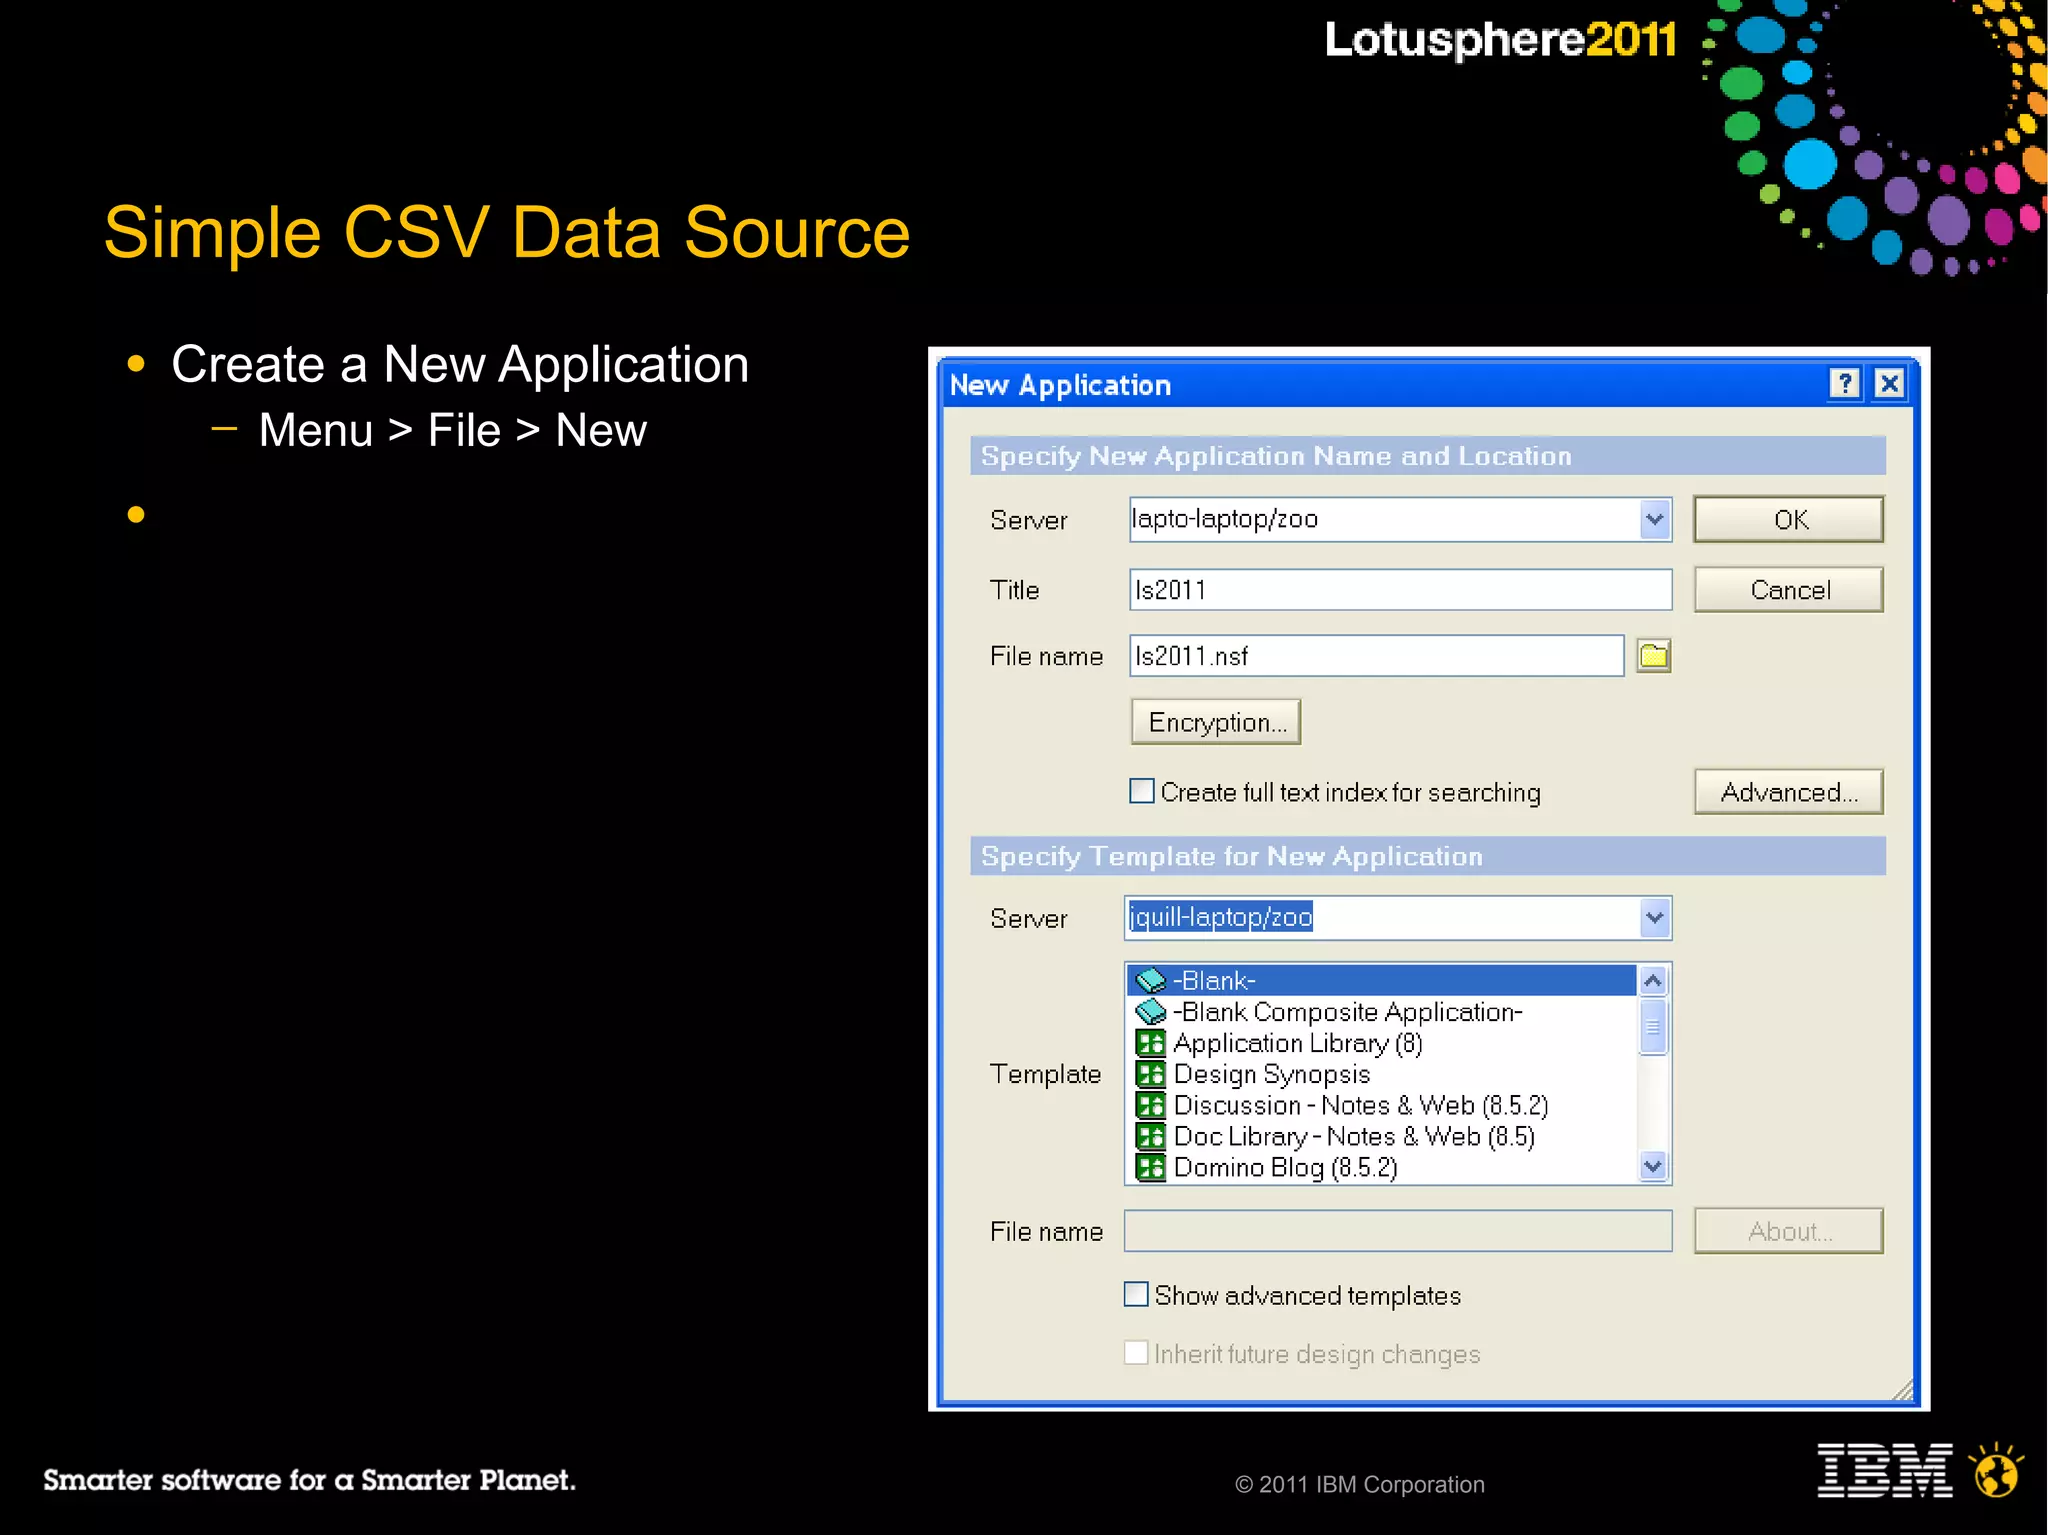2048x1535 pixels.
Task: Click template list scroll down arrow
Action: pyautogui.click(x=1653, y=1165)
